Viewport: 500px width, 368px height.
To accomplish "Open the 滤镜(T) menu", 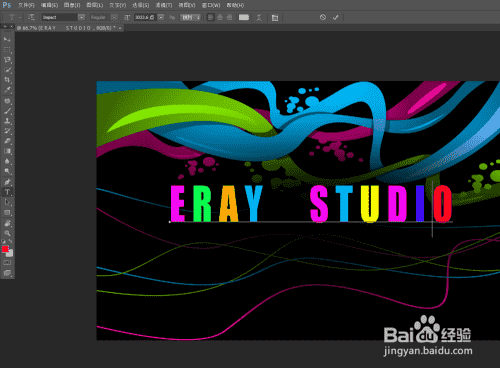I will (164, 5).
